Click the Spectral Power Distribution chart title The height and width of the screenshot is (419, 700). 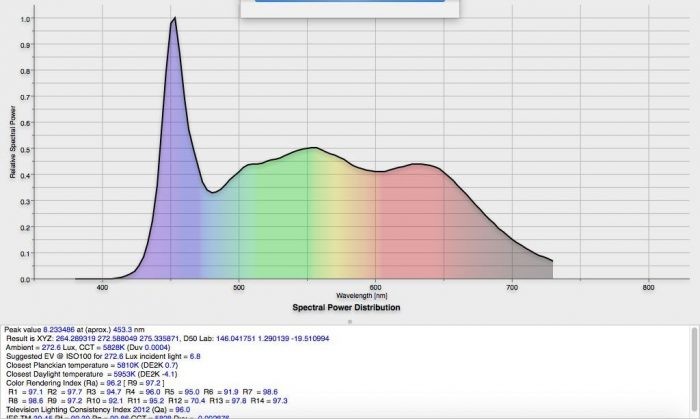click(x=347, y=308)
